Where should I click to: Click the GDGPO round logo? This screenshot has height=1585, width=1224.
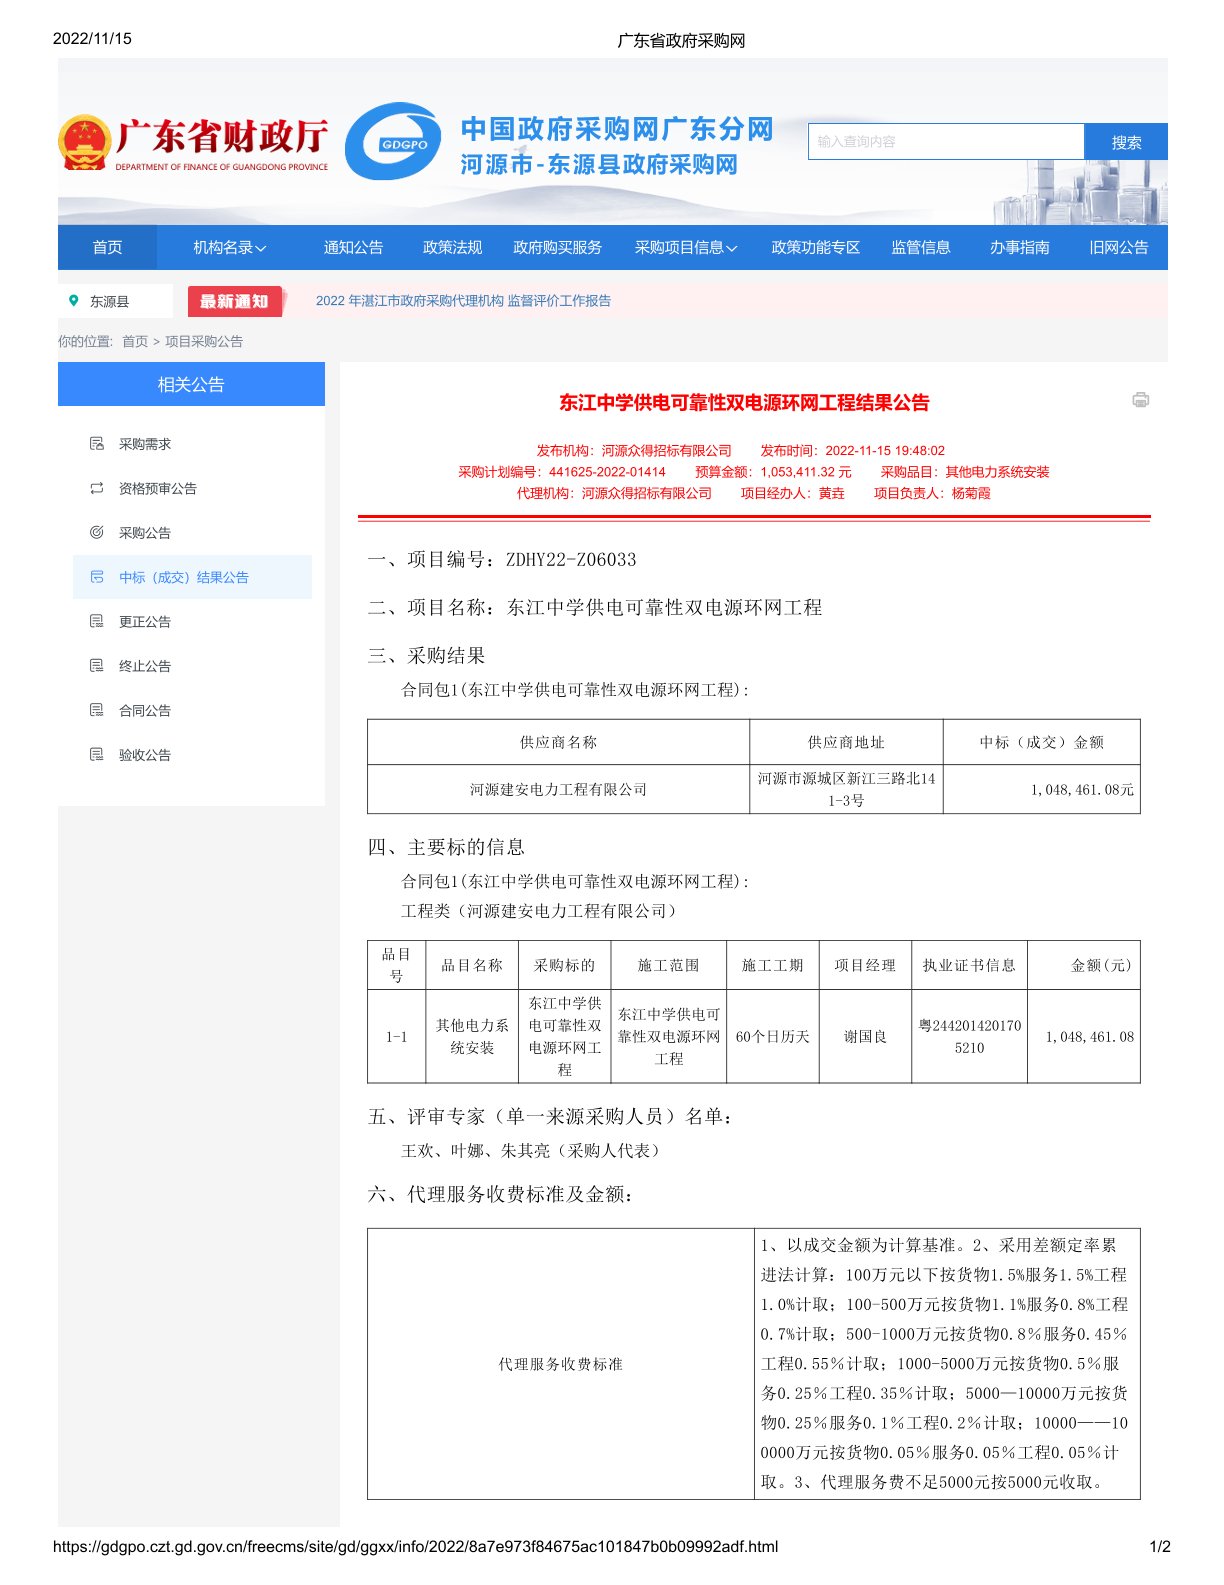tap(394, 142)
